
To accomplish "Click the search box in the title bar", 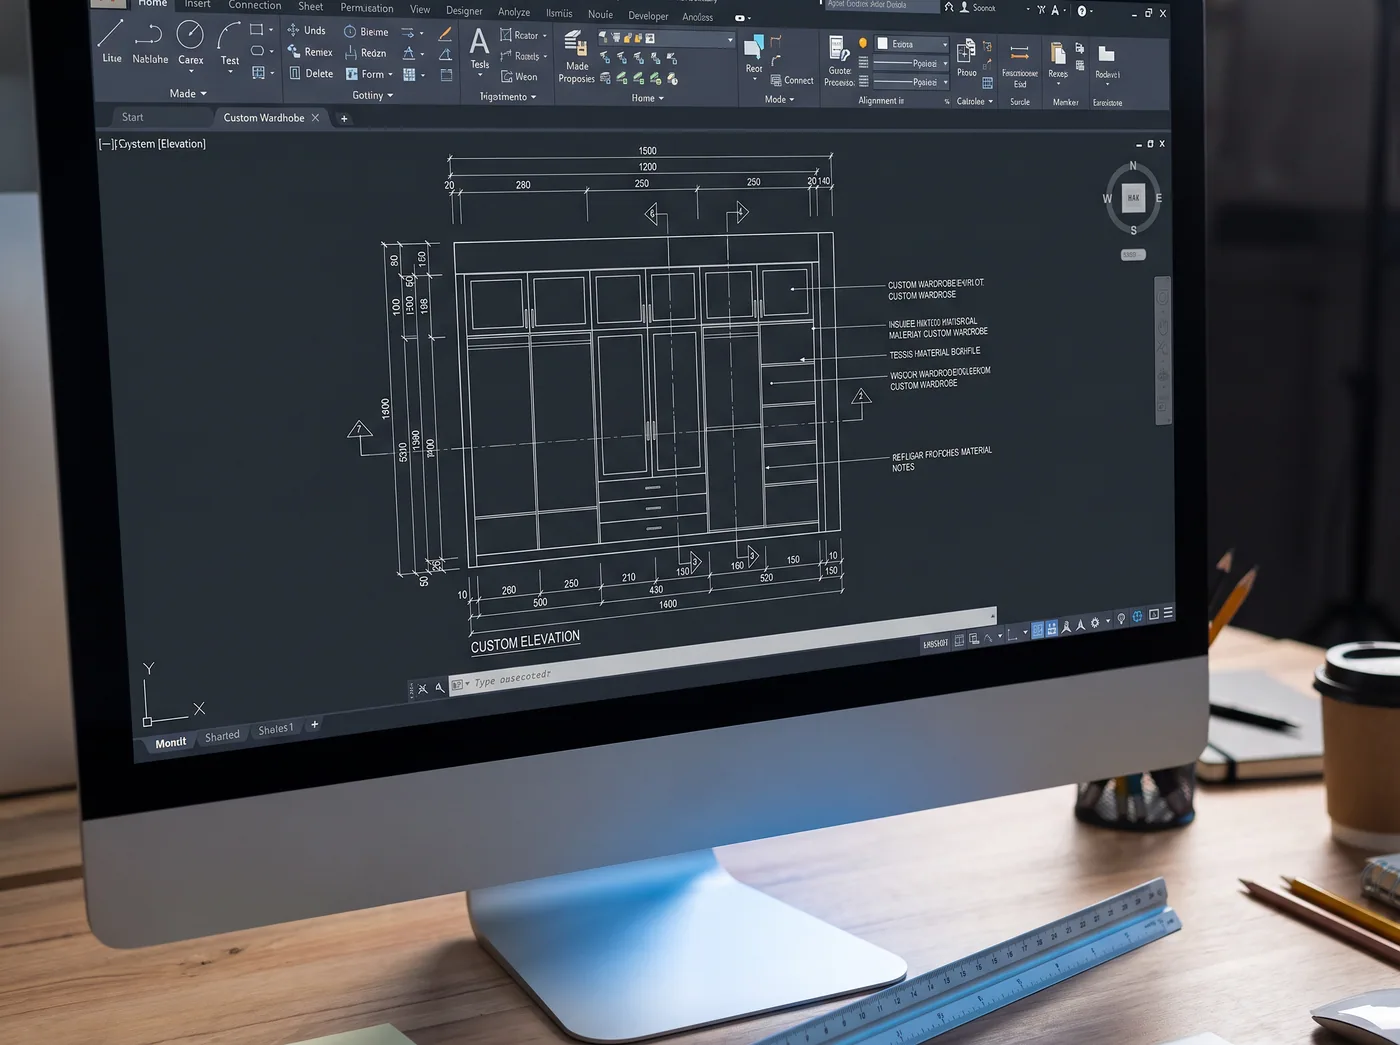I will coord(882,5).
